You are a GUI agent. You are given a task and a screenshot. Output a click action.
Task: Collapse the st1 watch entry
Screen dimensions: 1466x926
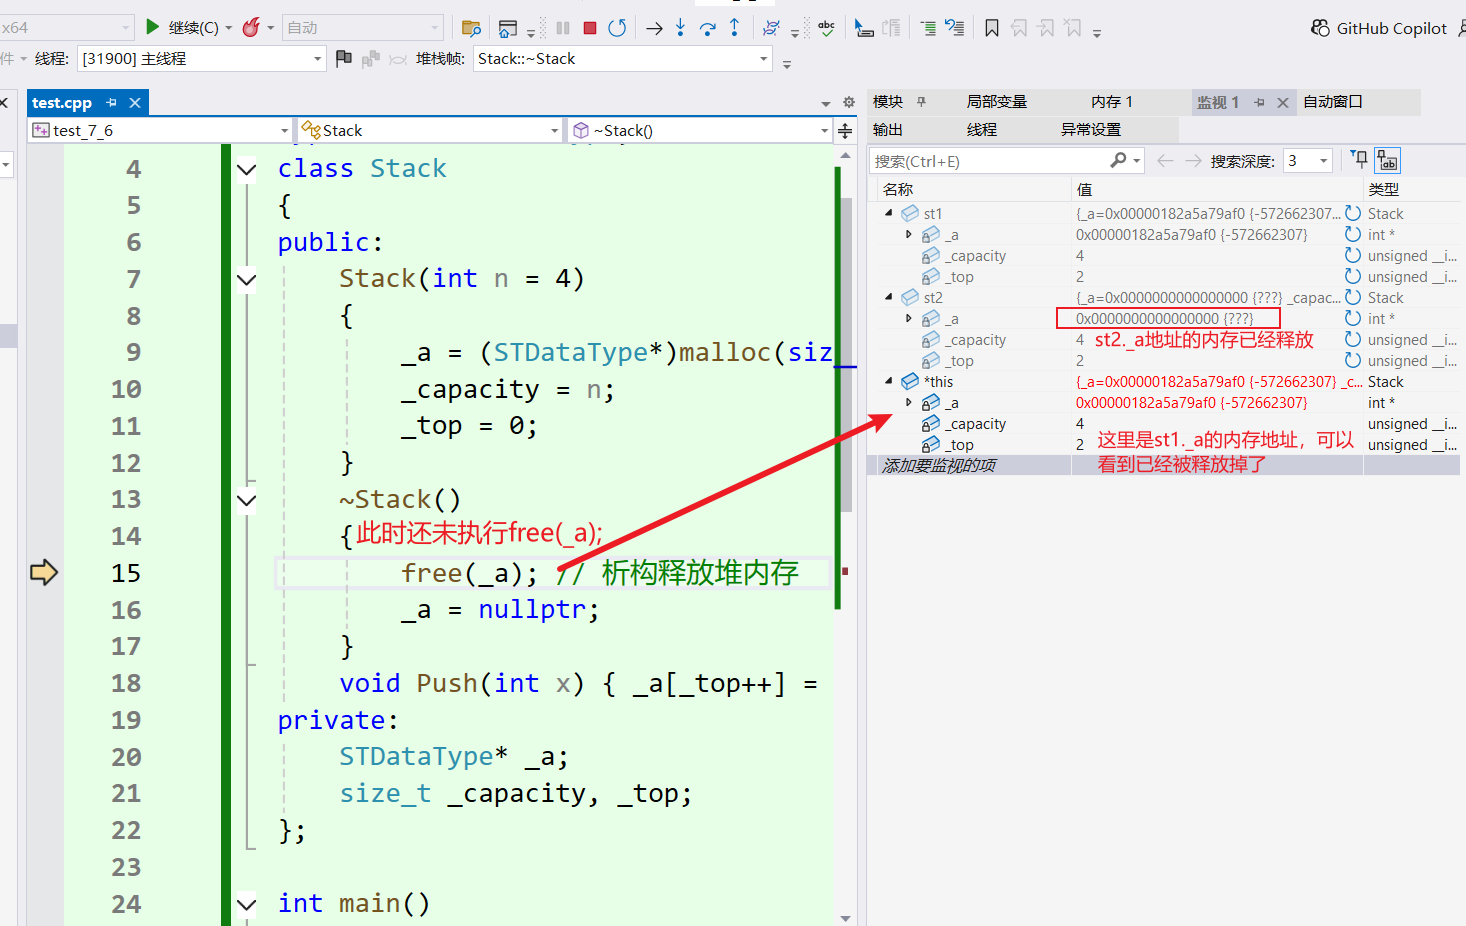(888, 213)
